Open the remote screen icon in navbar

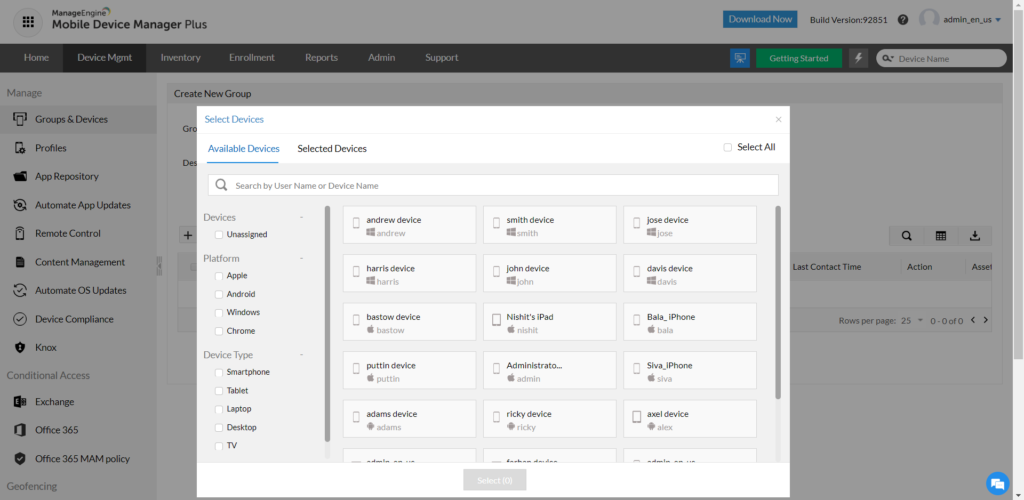point(740,58)
